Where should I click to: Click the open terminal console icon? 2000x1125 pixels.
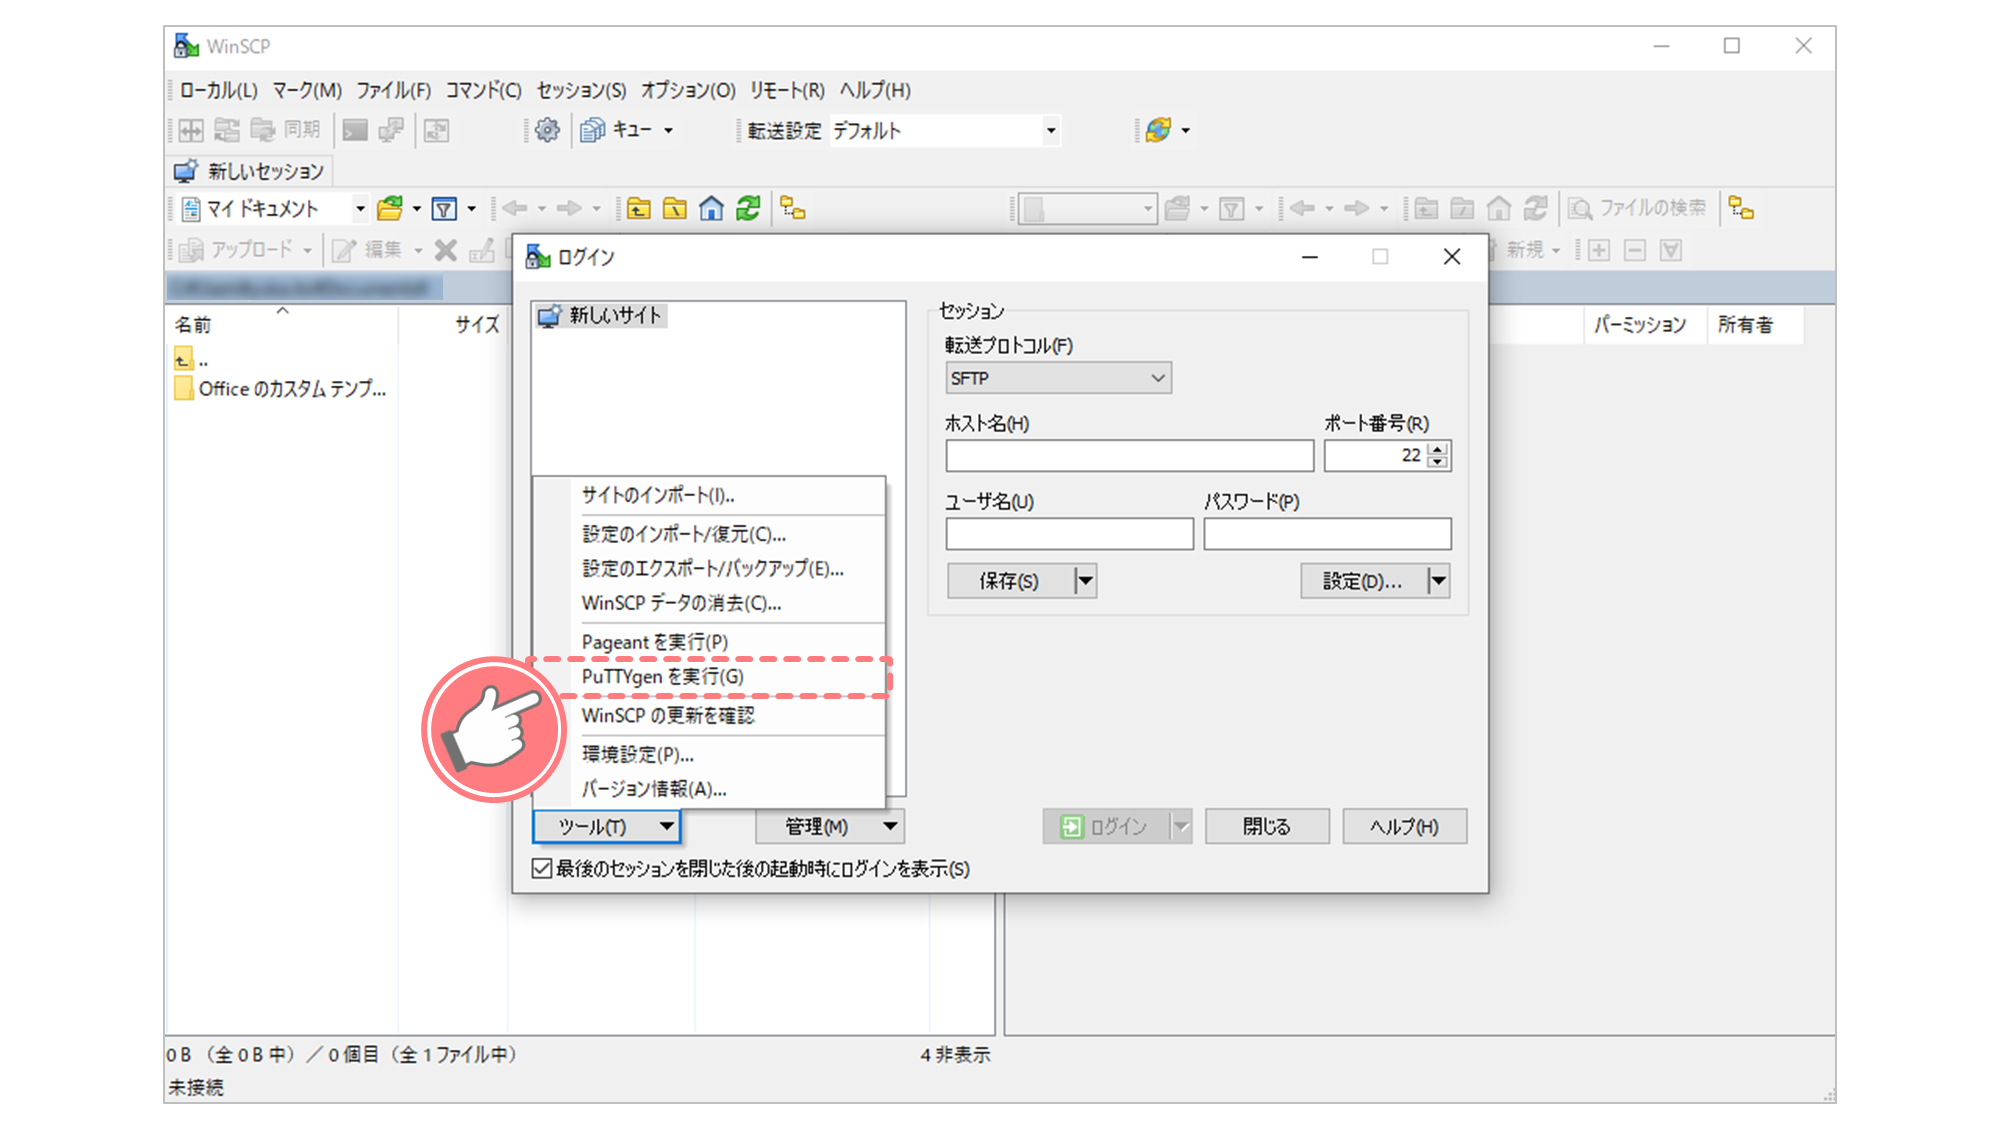(x=355, y=130)
